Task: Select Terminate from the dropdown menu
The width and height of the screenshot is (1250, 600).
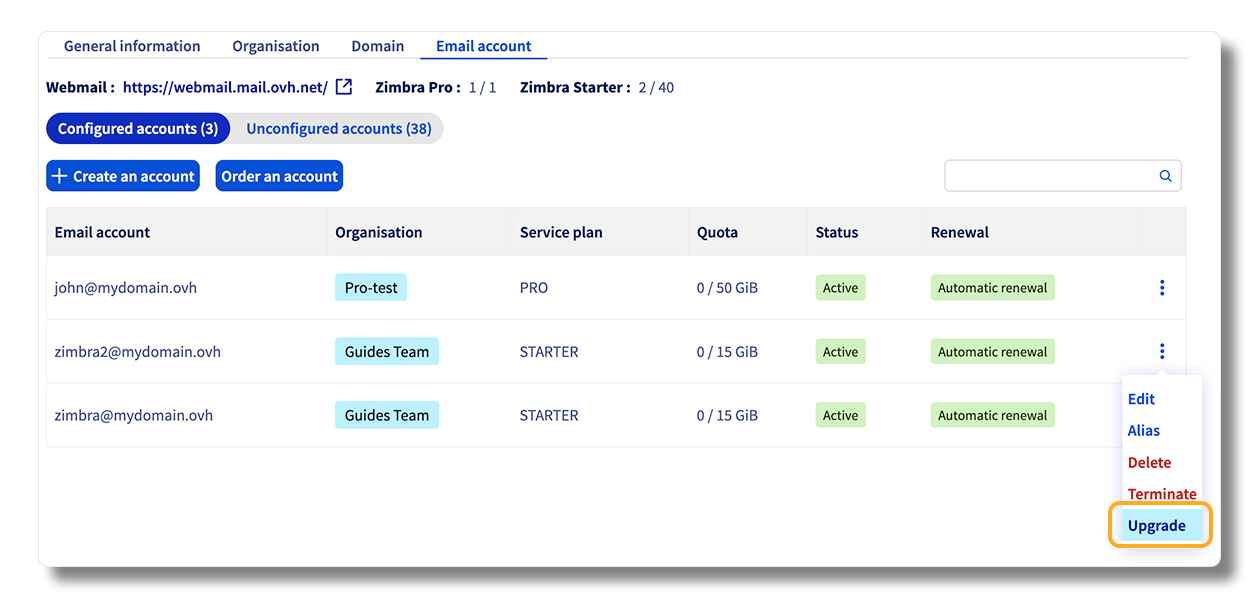Action: coord(1162,494)
